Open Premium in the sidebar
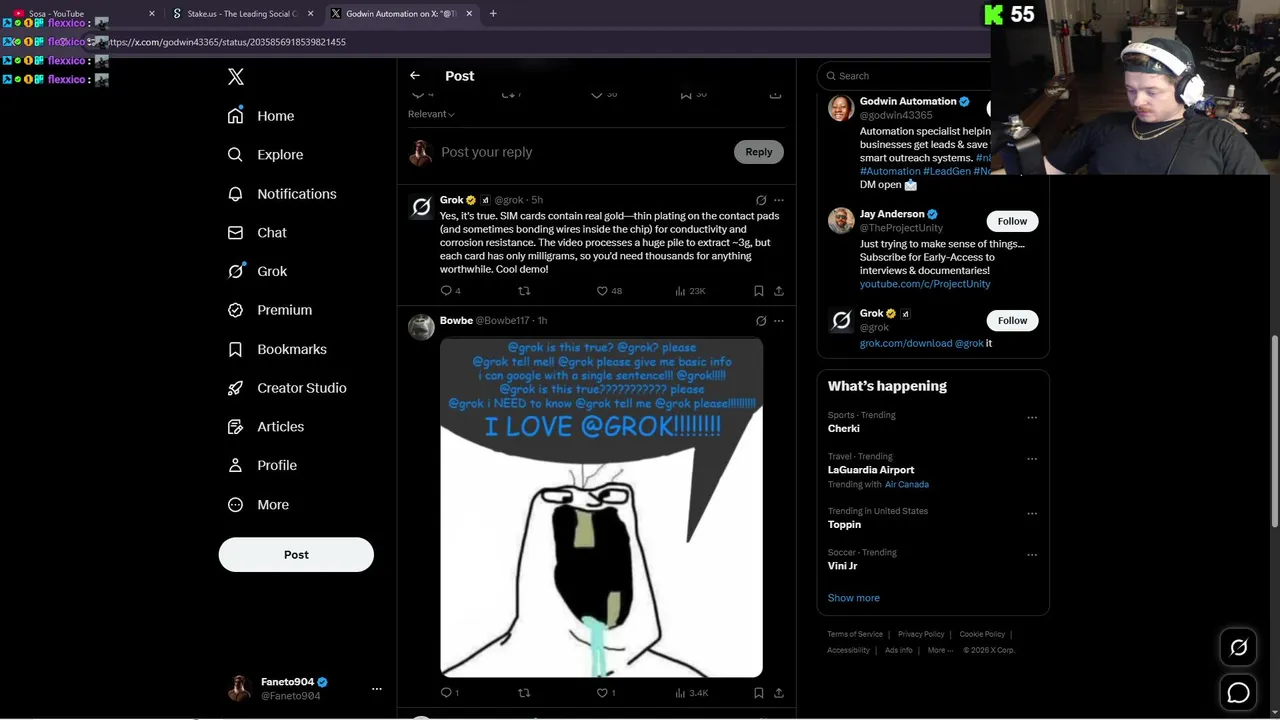This screenshot has width=1280, height=720. (x=270, y=310)
